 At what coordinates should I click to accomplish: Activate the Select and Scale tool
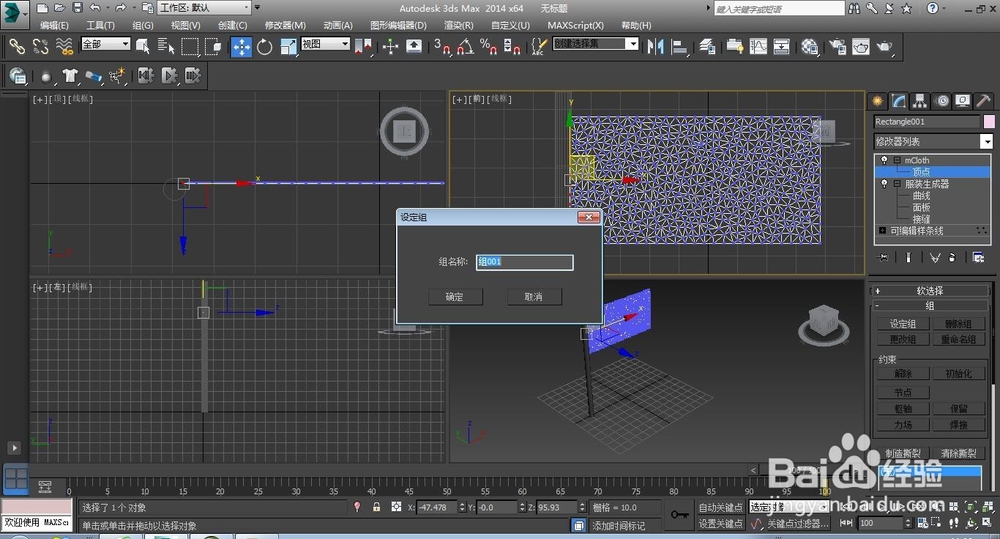coord(288,46)
